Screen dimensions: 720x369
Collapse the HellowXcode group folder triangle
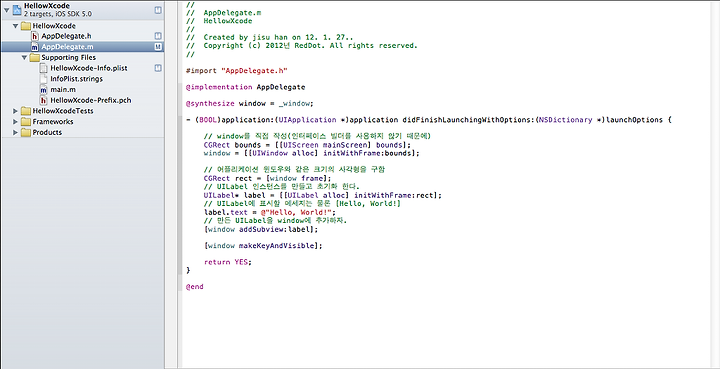(x=16, y=26)
